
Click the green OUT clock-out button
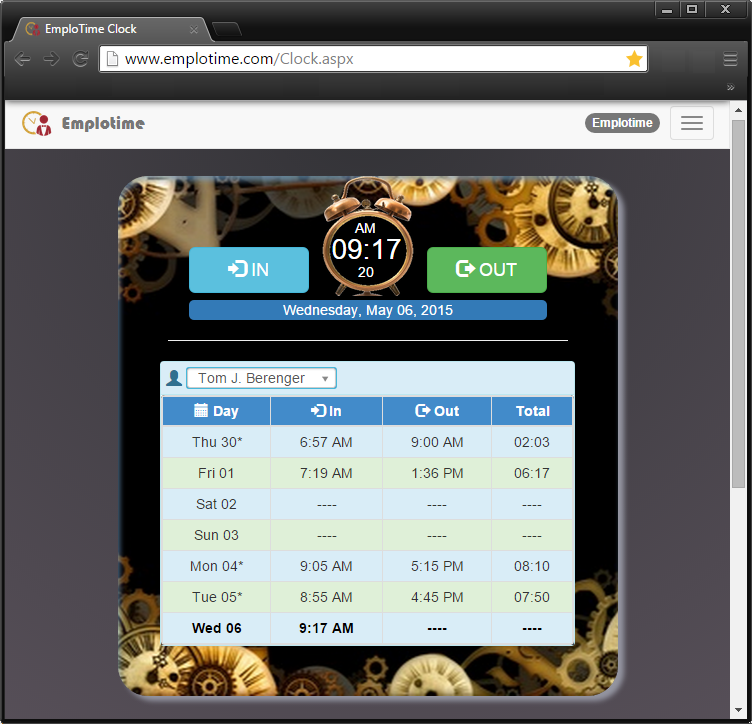point(487,269)
